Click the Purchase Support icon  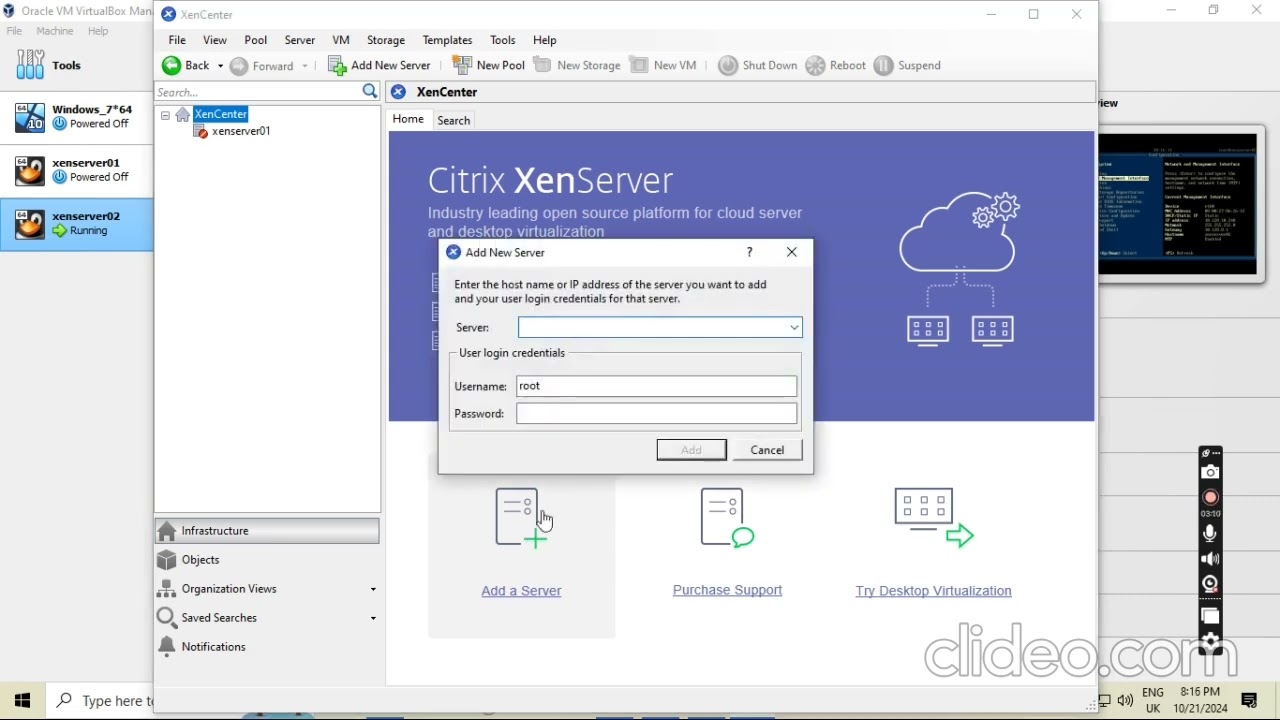click(727, 518)
